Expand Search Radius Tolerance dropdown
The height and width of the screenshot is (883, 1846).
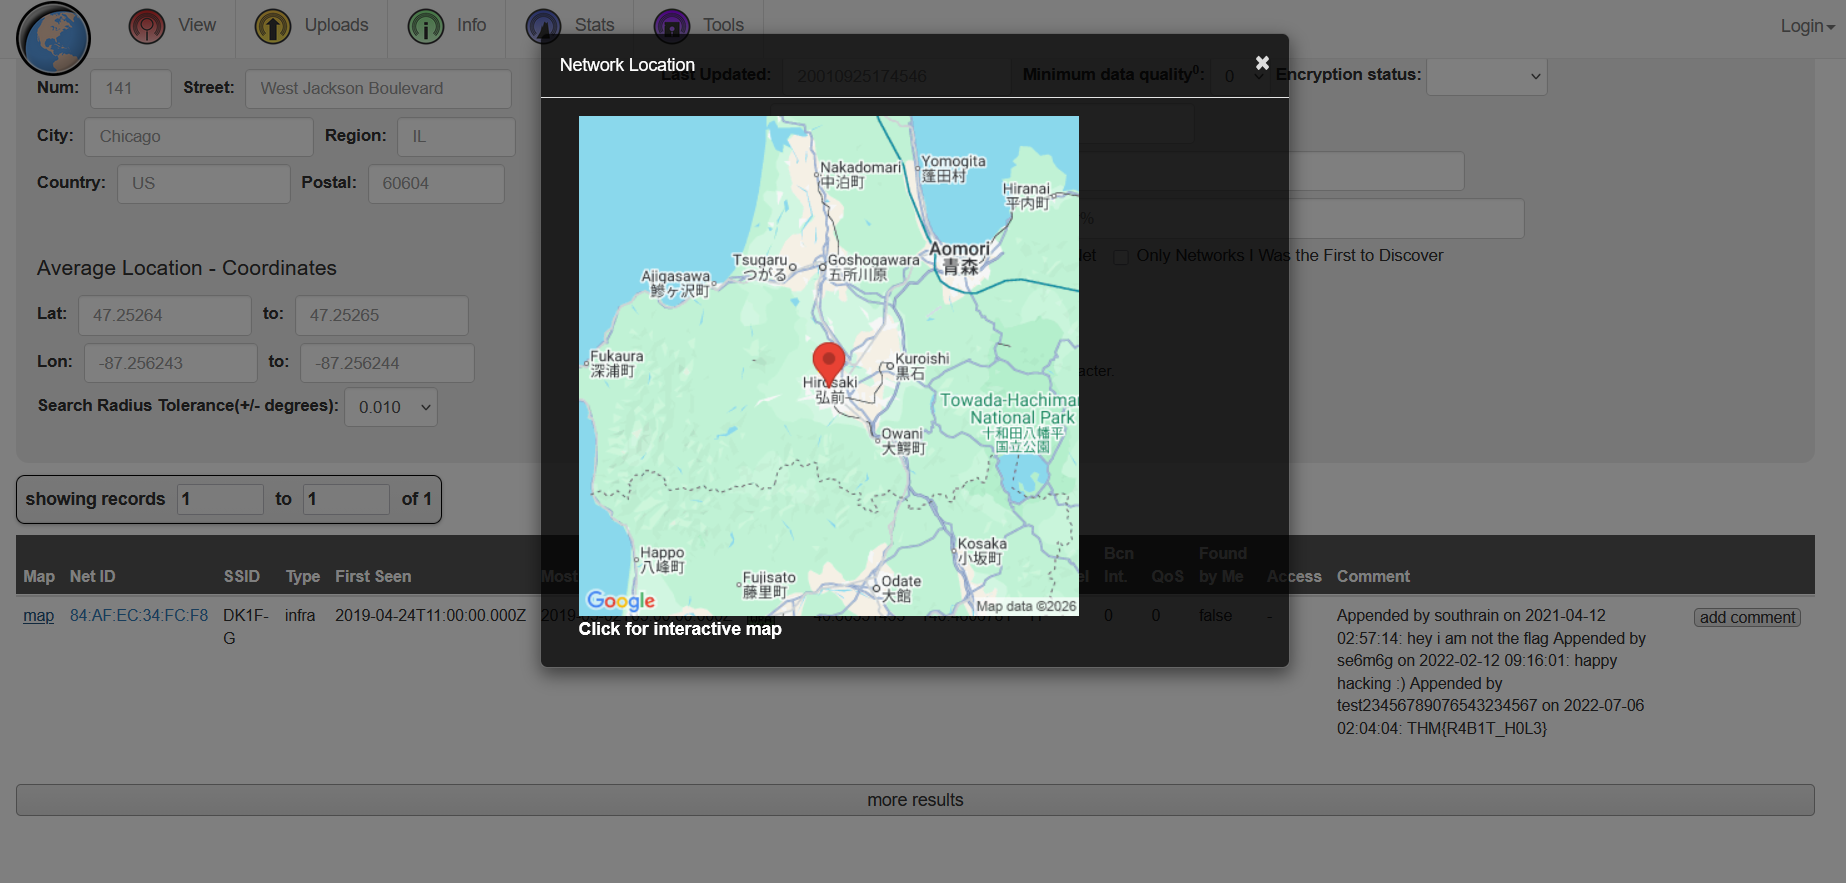pos(391,407)
